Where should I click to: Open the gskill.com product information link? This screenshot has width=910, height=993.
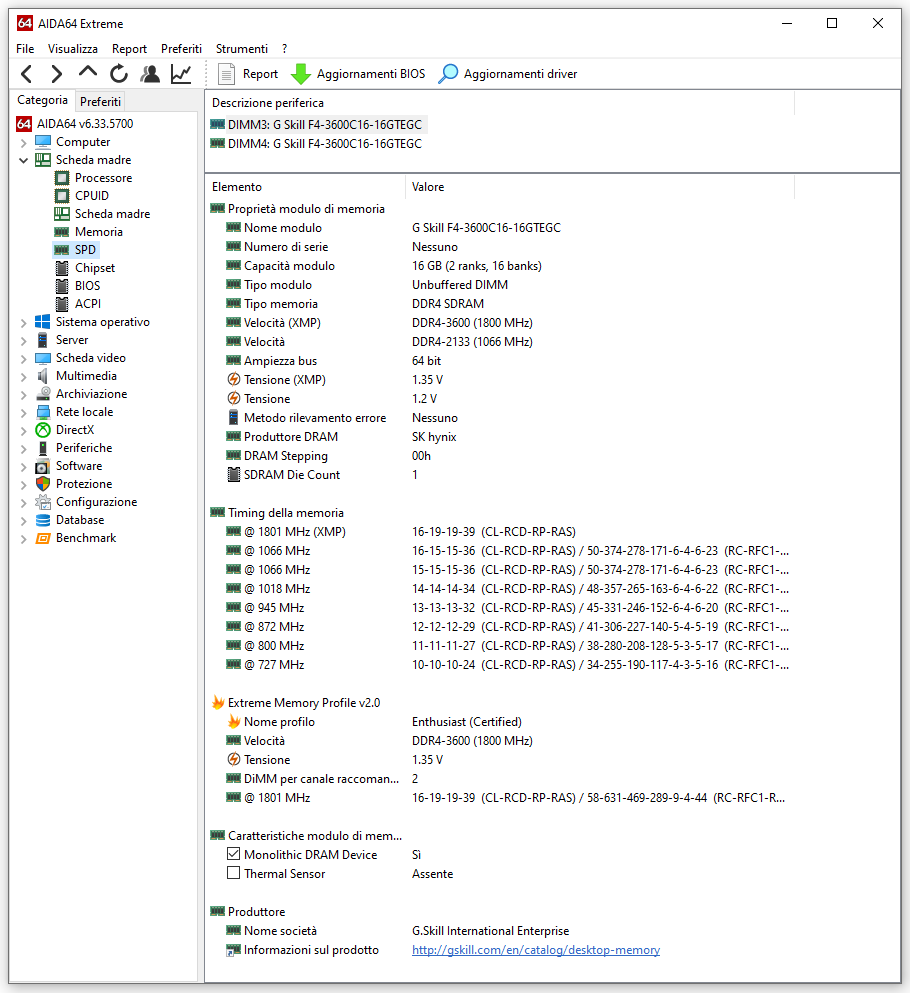tap(536, 949)
